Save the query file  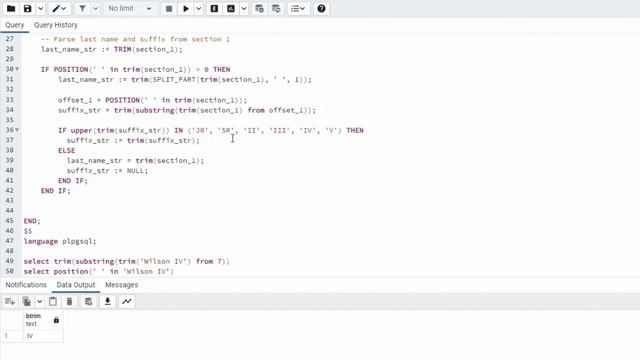coord(27,9)
